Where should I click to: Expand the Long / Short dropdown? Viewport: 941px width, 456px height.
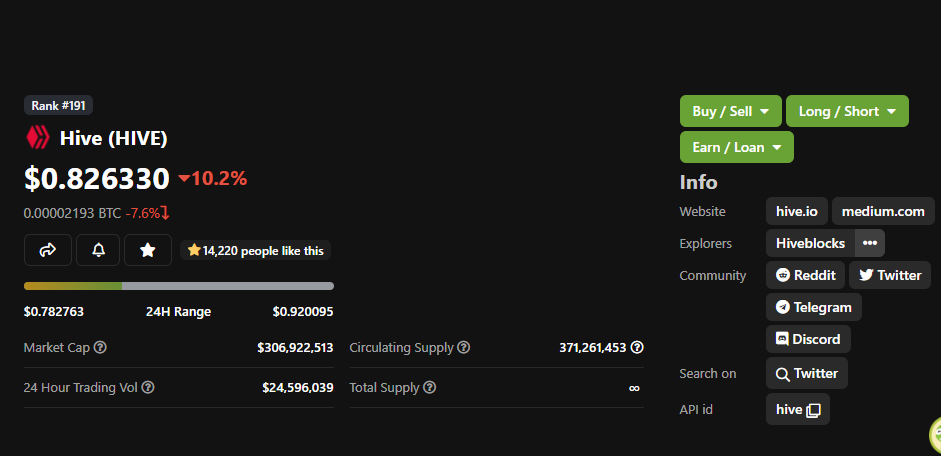pyautogui.click(x=847, y=111)
